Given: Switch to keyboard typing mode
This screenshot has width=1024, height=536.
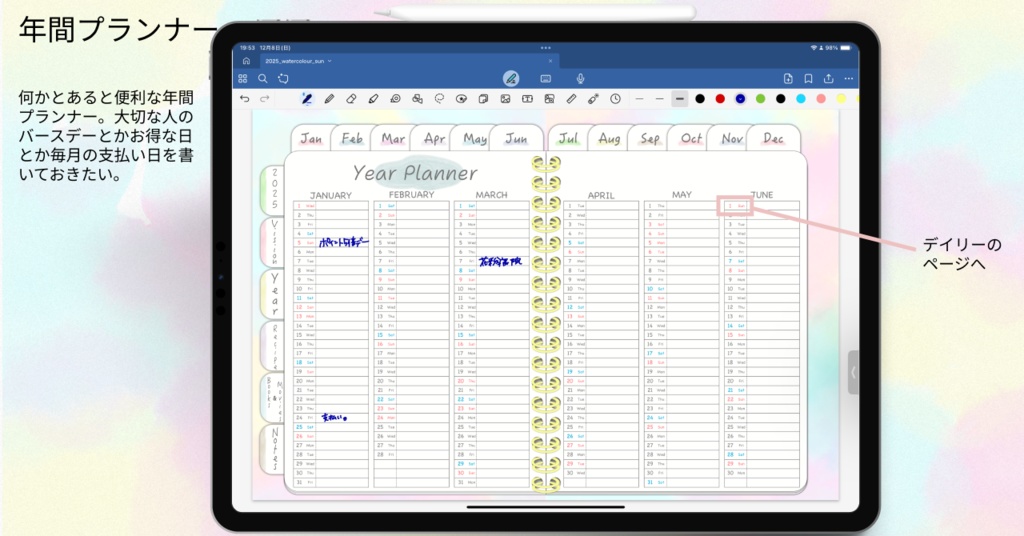Looking at the screenshot, I should (546, 78).
